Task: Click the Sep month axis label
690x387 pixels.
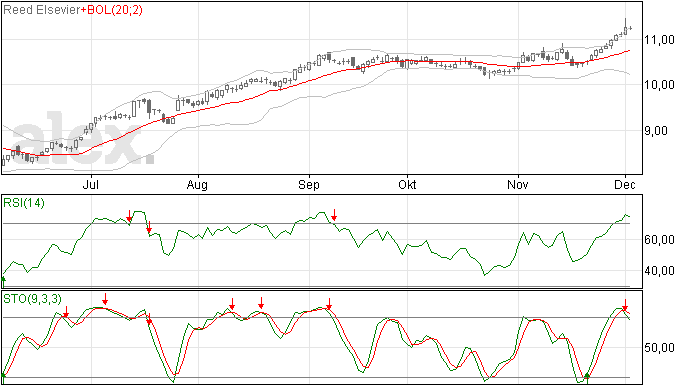Action: 308,184
